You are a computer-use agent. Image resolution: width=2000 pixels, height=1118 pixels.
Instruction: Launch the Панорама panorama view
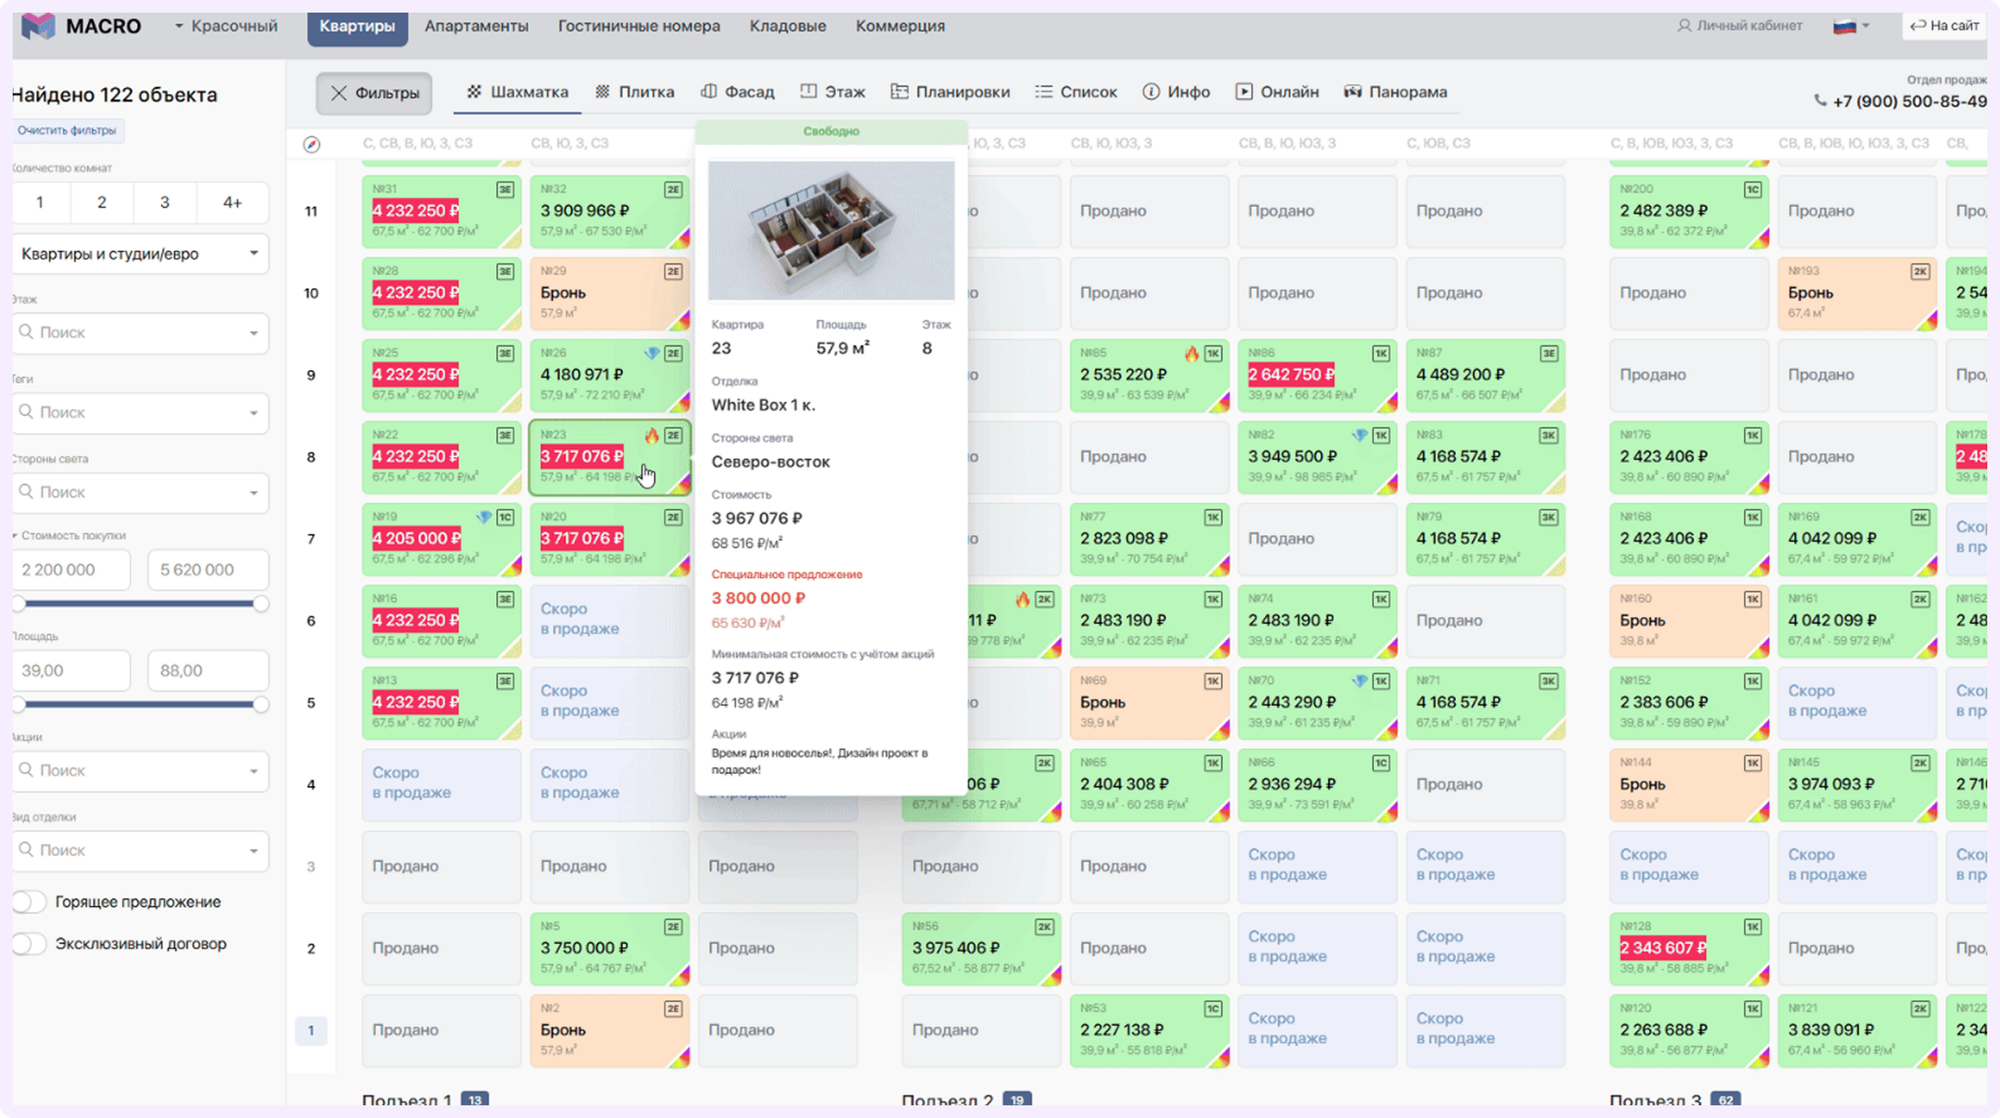[x=1395, y=92]
